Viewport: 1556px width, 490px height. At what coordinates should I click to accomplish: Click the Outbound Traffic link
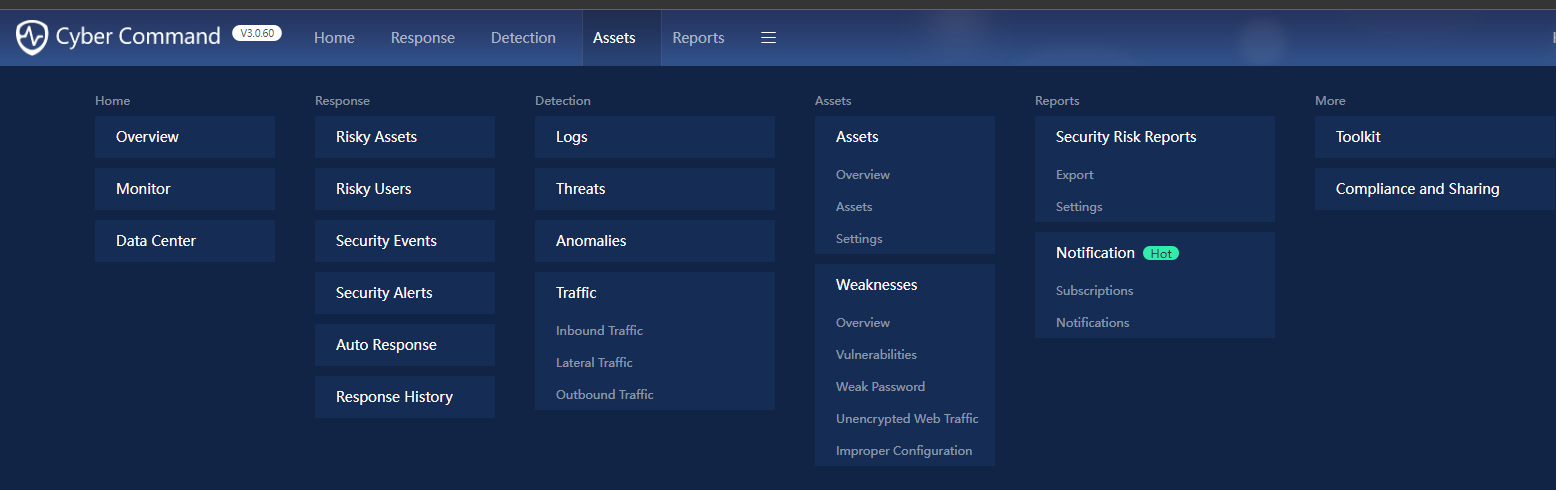tap(604, 395)
